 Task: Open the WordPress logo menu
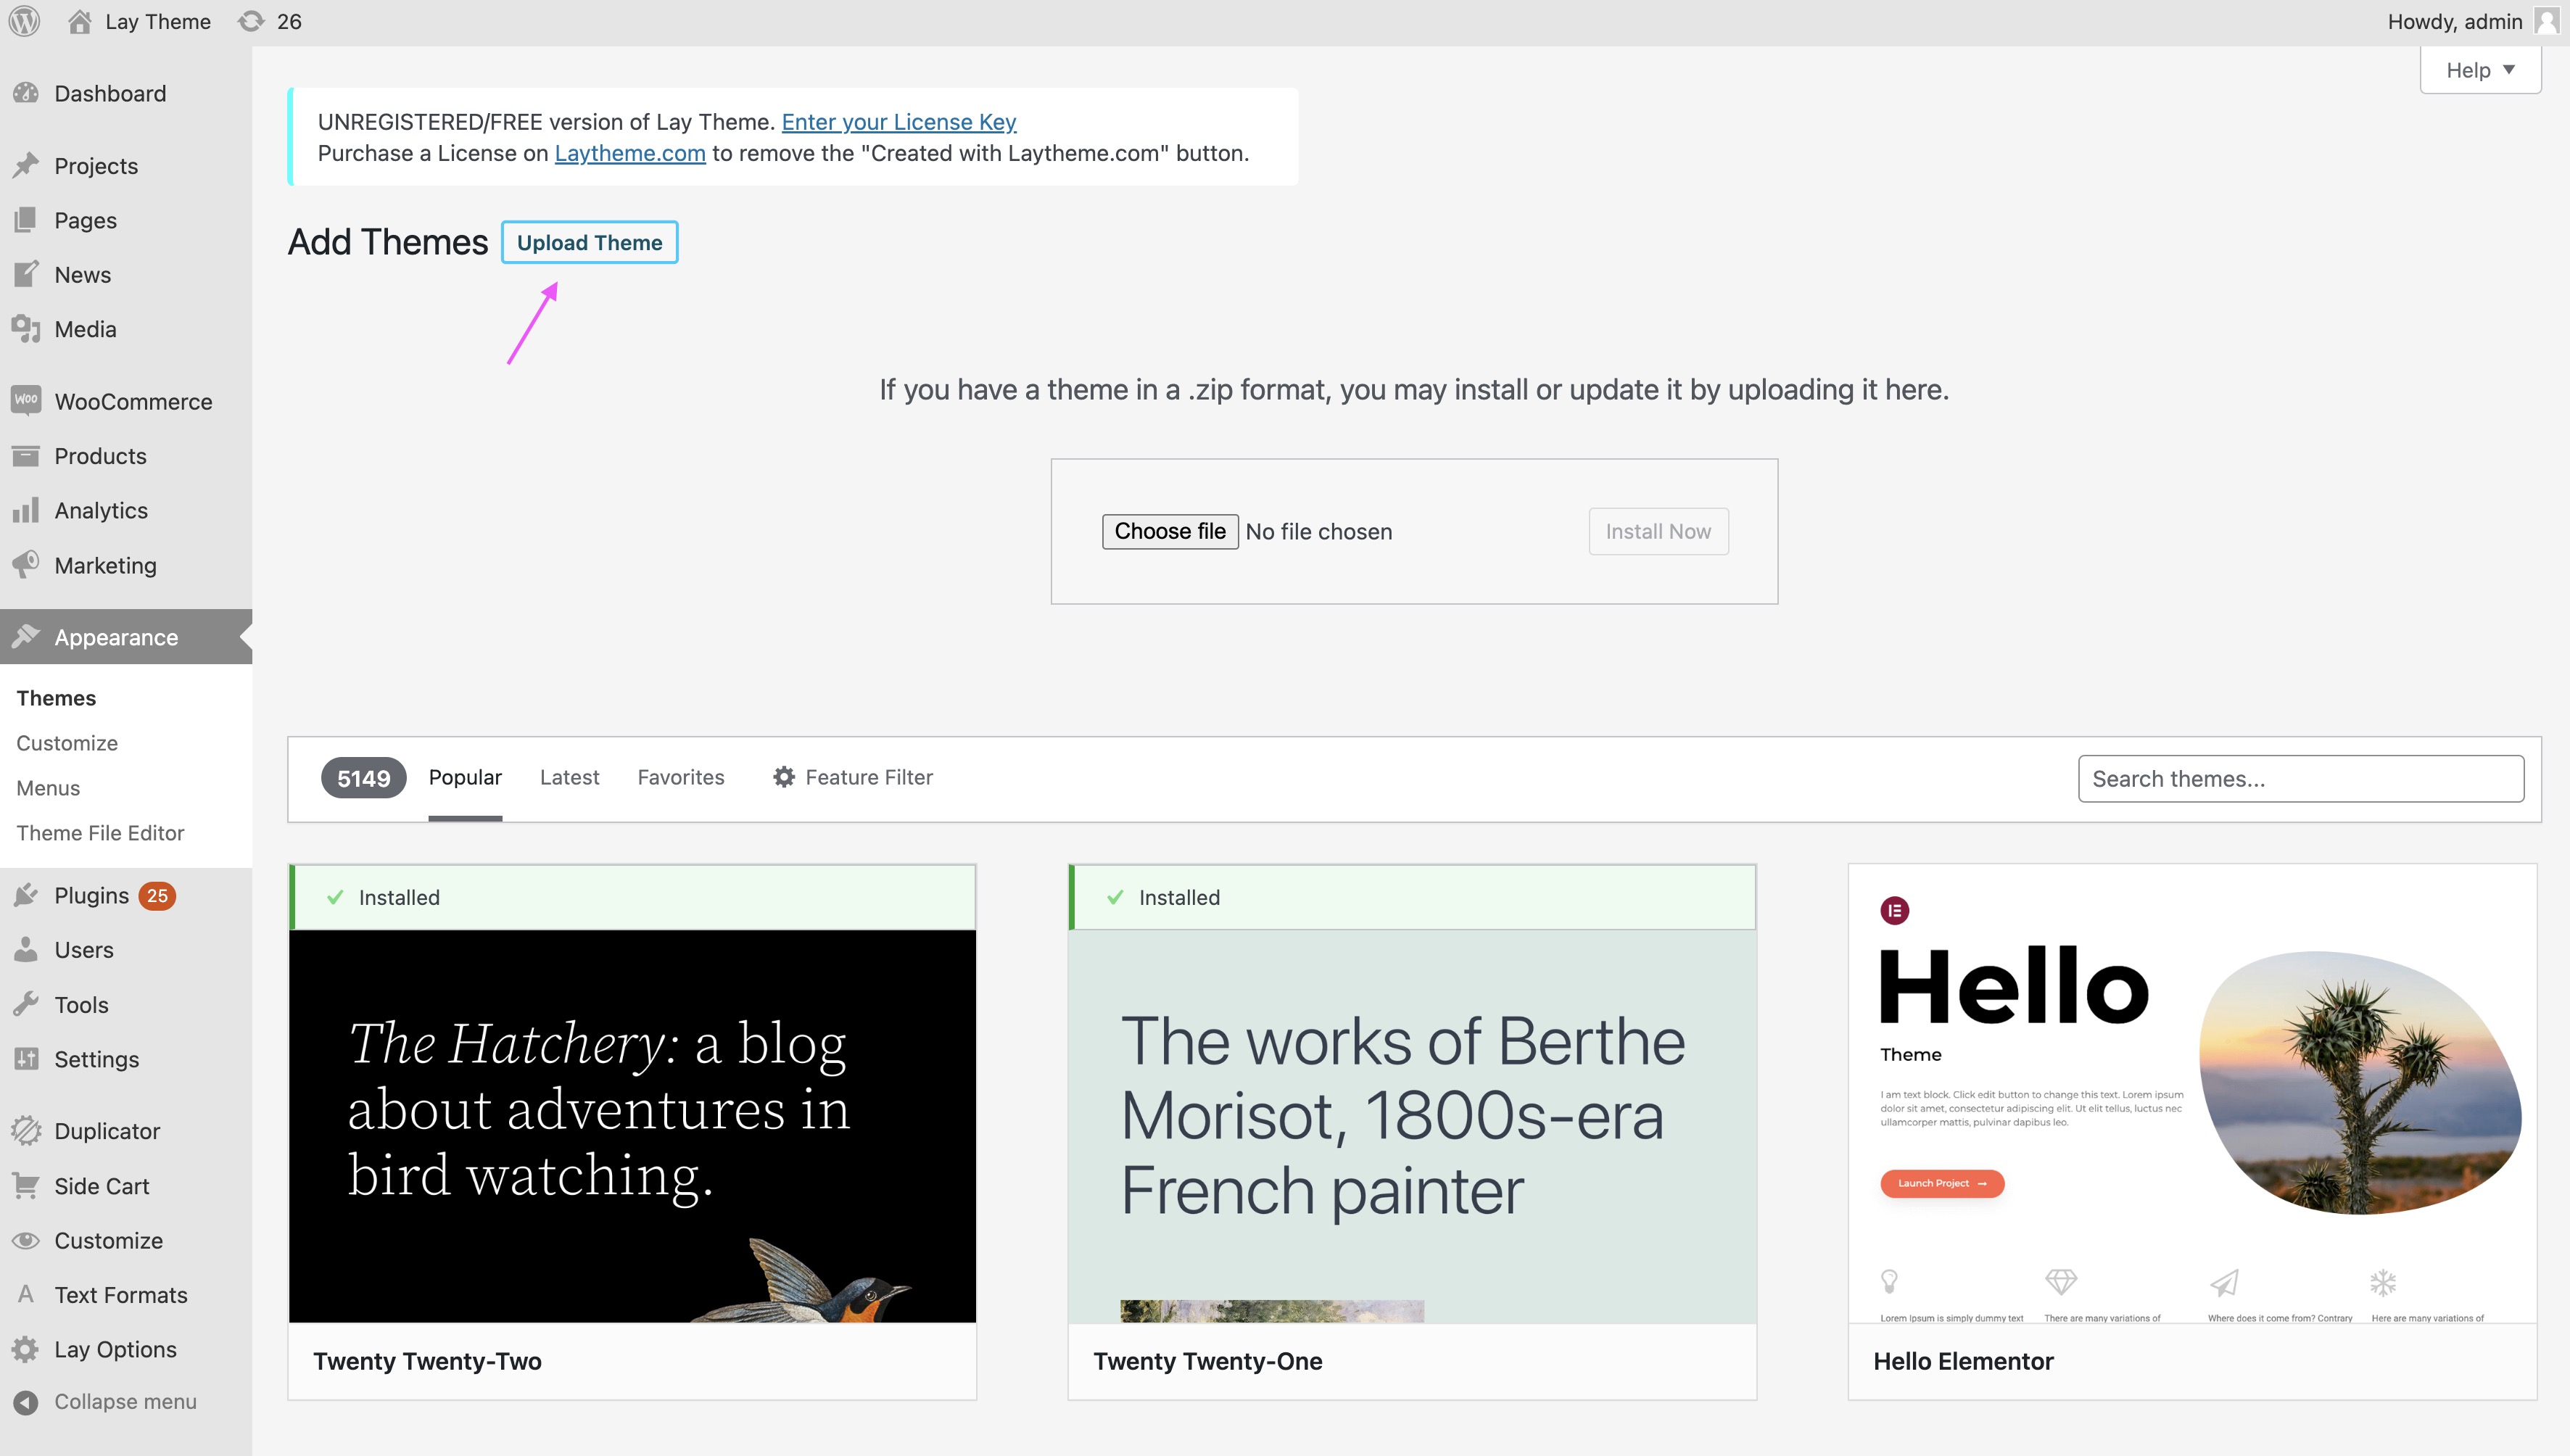24,21
